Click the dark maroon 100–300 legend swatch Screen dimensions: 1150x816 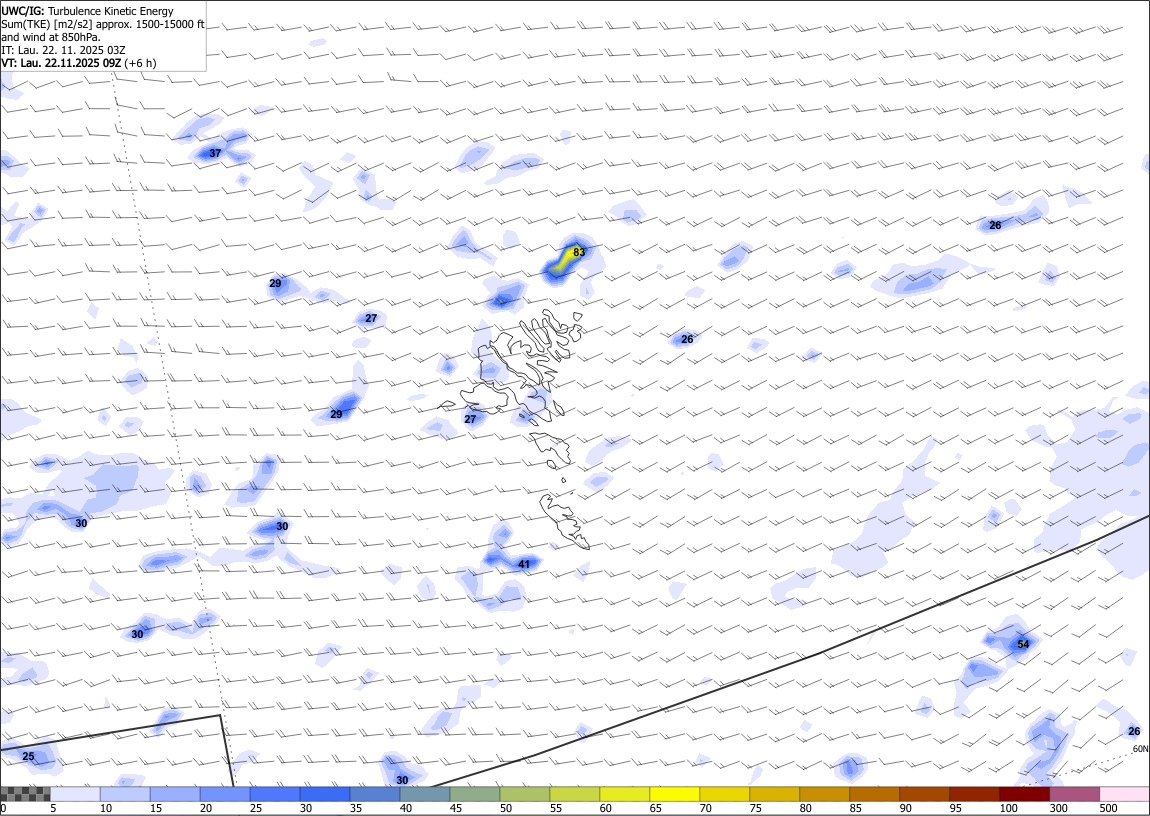coord(1024,794)
